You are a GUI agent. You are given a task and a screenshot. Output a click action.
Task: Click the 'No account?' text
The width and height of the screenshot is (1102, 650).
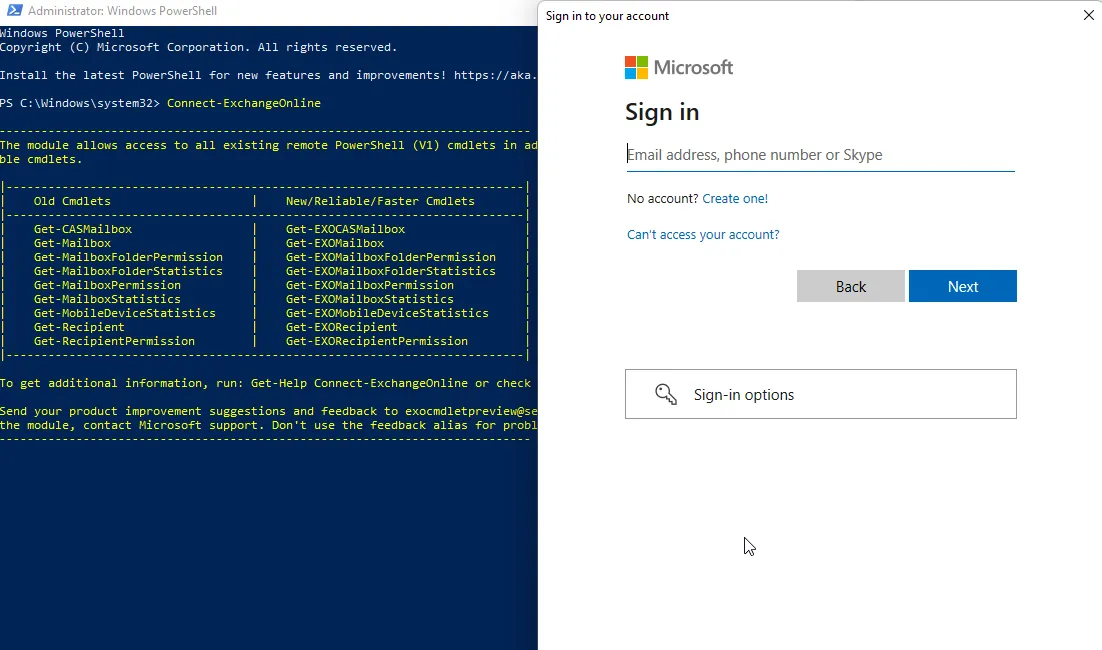tap(662, 198)
